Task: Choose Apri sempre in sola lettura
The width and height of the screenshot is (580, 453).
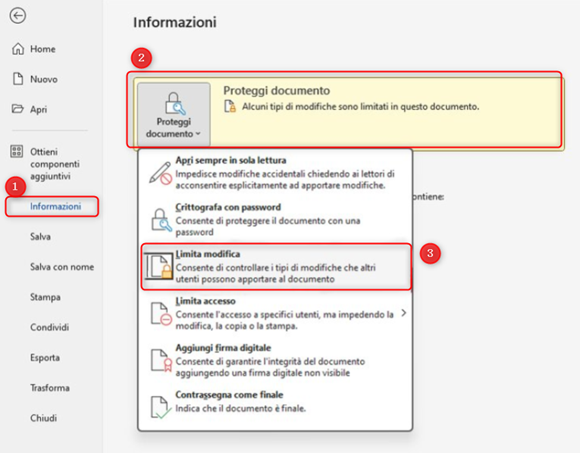Action: click(x=276, y=173)
